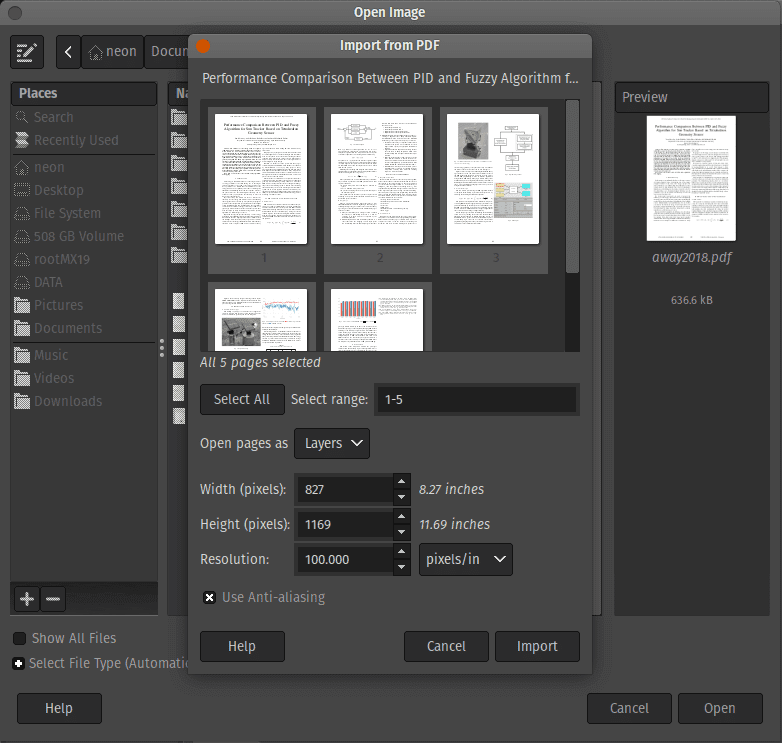The width and height of the screenshot is (782, 743).
Task: Click Help in the Import from PDF dialog
Action: (x=242, y=646)
